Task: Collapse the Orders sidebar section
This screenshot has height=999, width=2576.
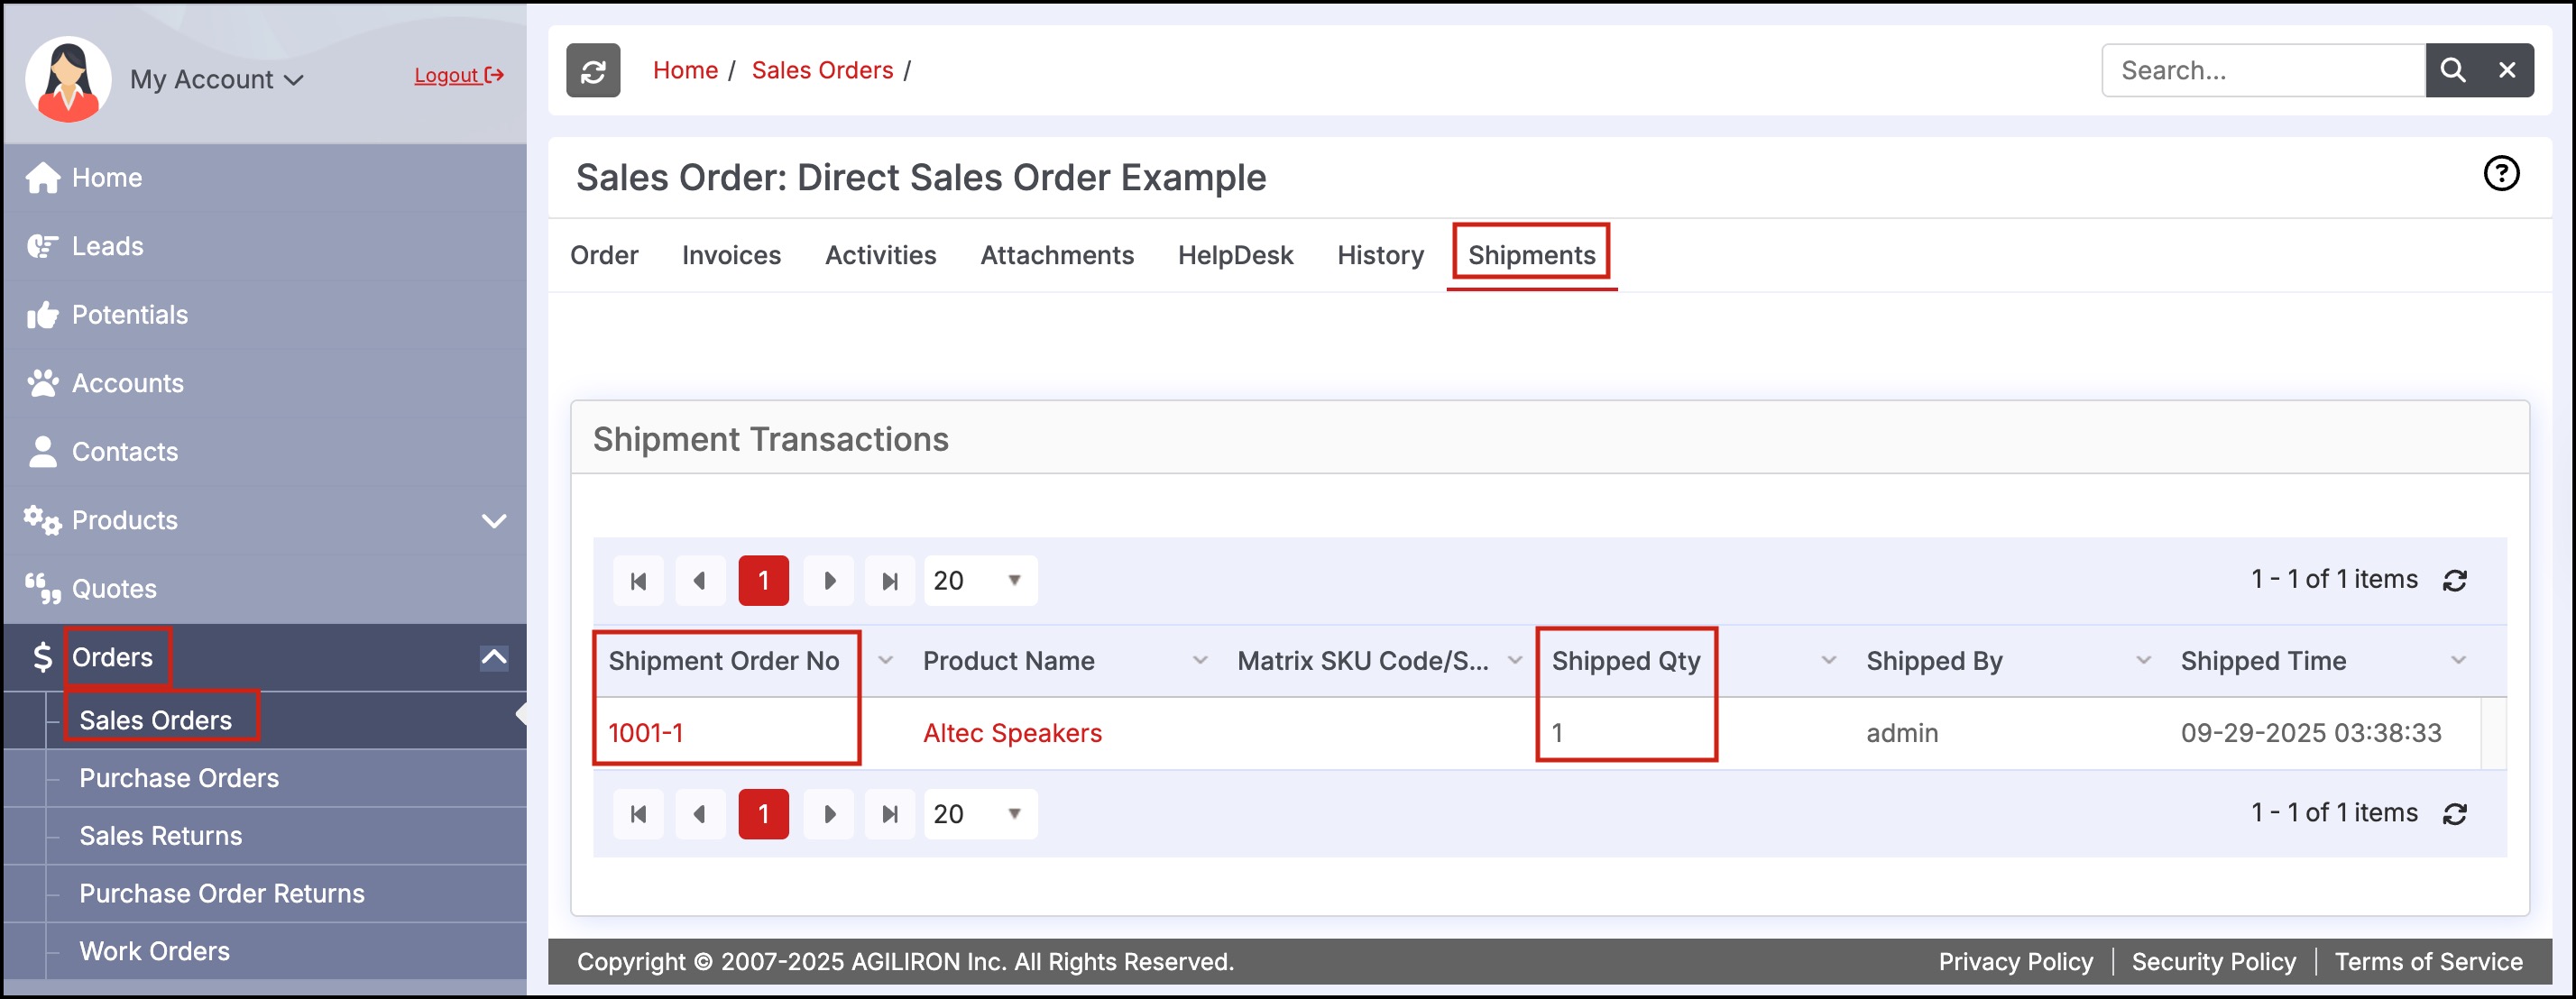Action: coord(494,657)
